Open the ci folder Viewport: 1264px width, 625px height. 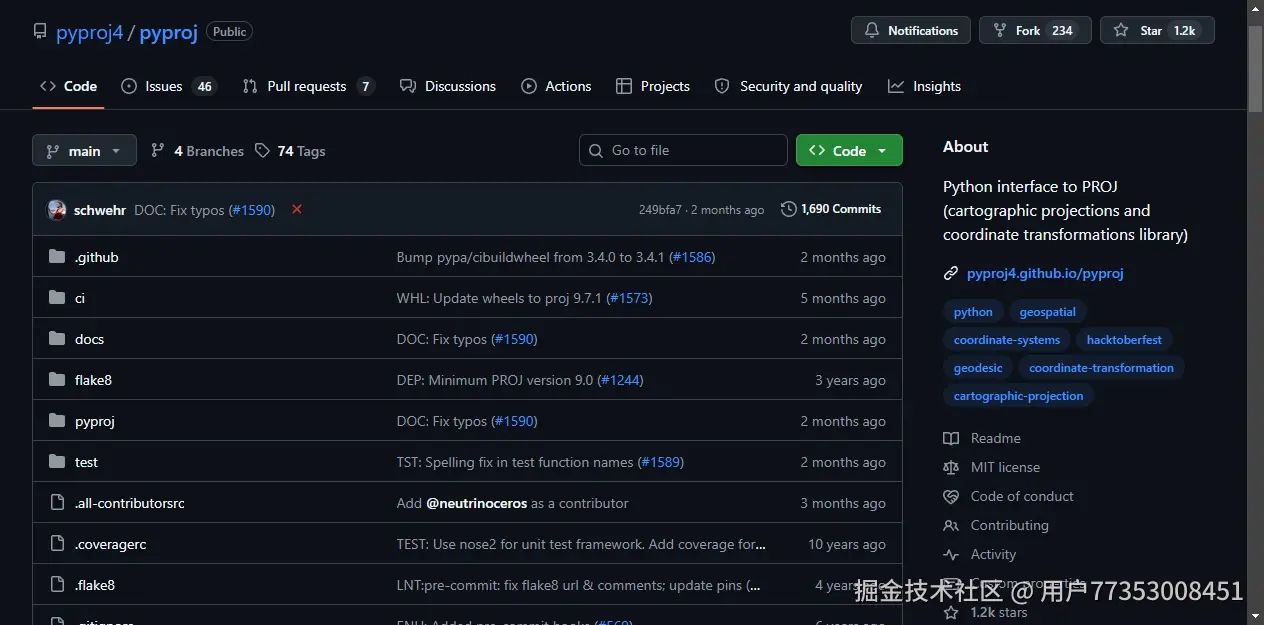pyautogui.click(x=80, y=298)
